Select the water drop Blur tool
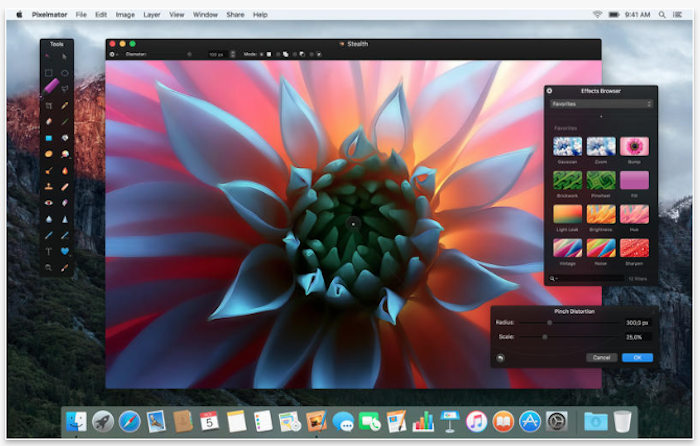 49,219
